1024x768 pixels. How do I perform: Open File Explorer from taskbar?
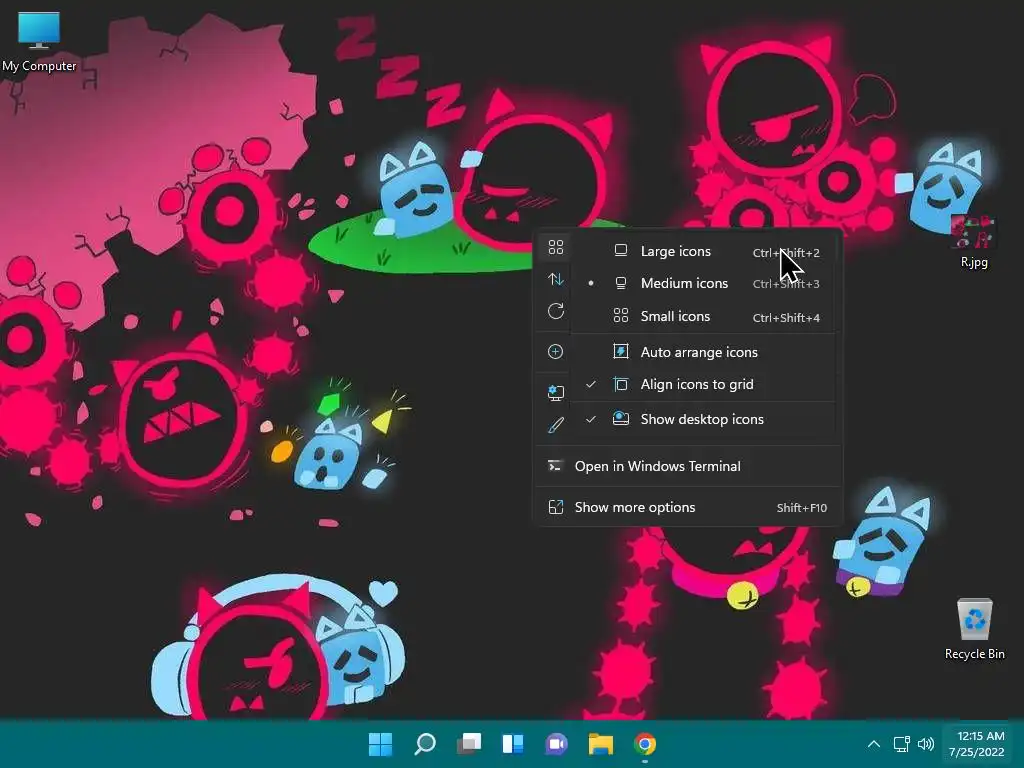pyautogui.click(x=601, y=744)
